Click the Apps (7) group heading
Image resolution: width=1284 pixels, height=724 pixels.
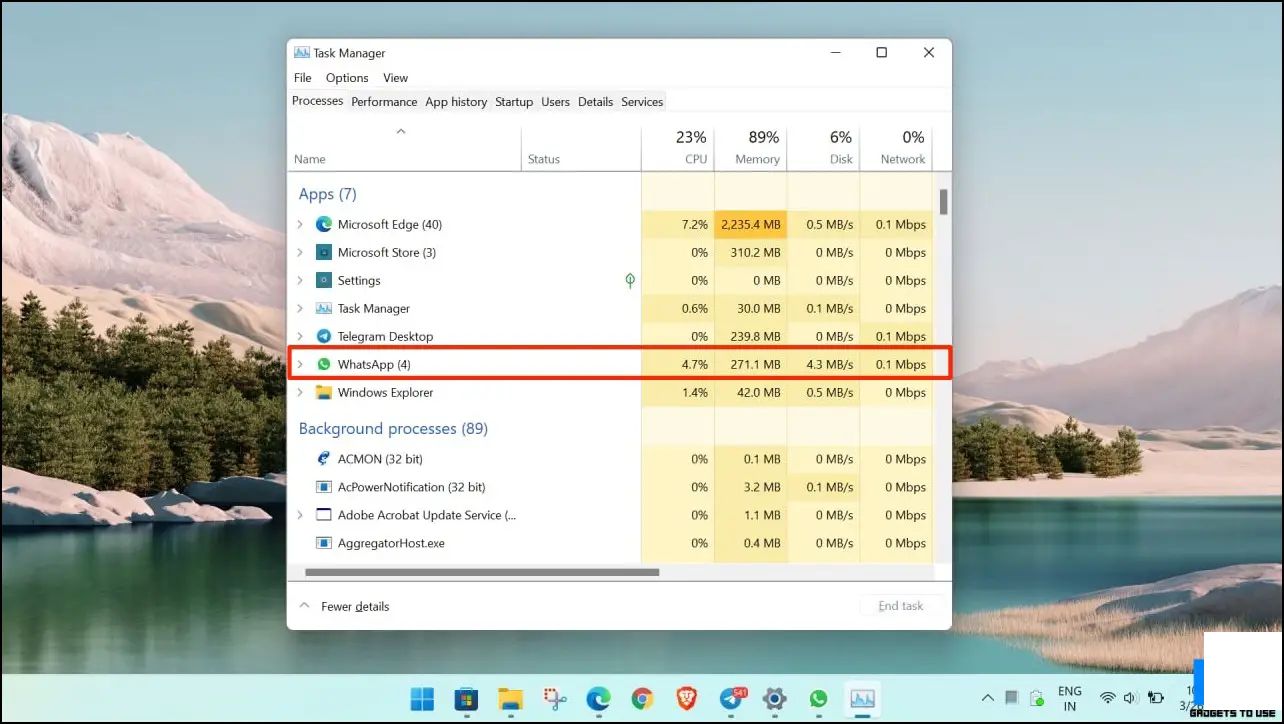(327, 194)
